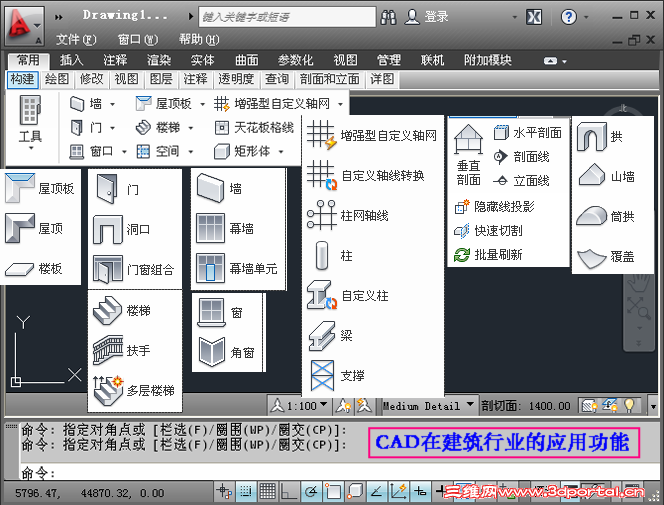The image size is (664, 505).
Task: Select the 幕墙 curtain wall tool
Action: coord(225,229)
